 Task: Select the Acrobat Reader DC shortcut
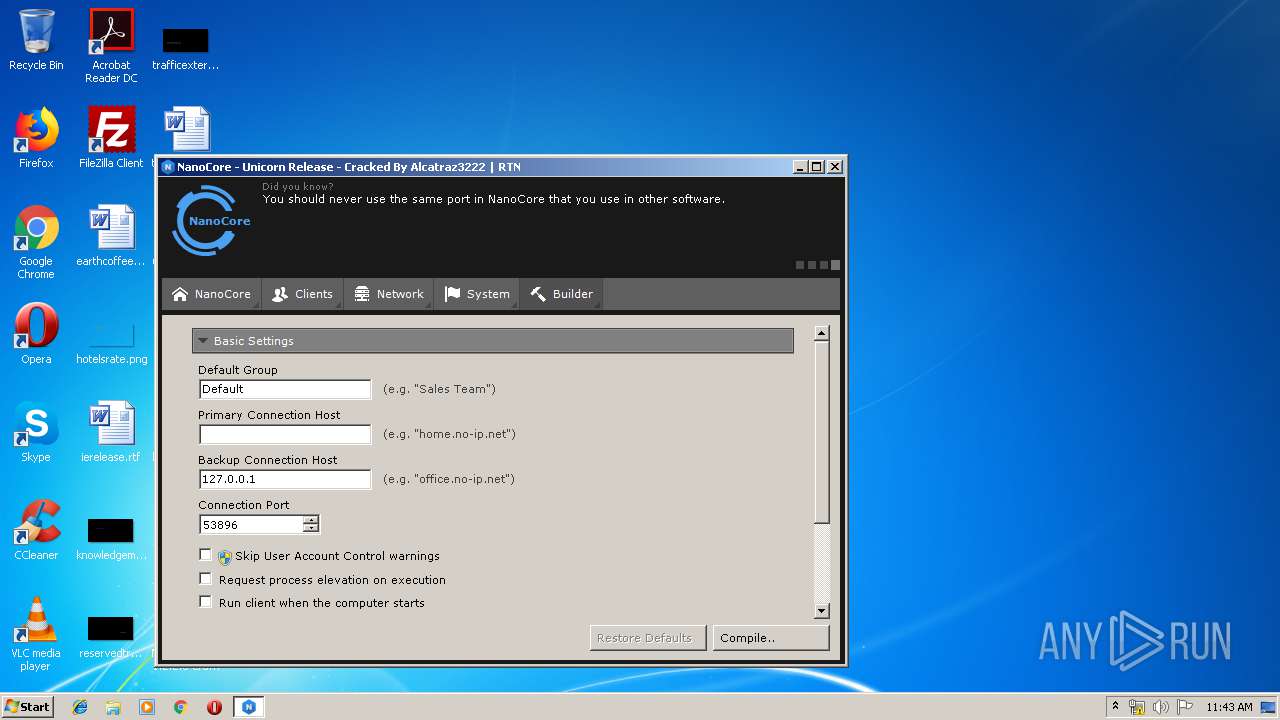(111, 46)
